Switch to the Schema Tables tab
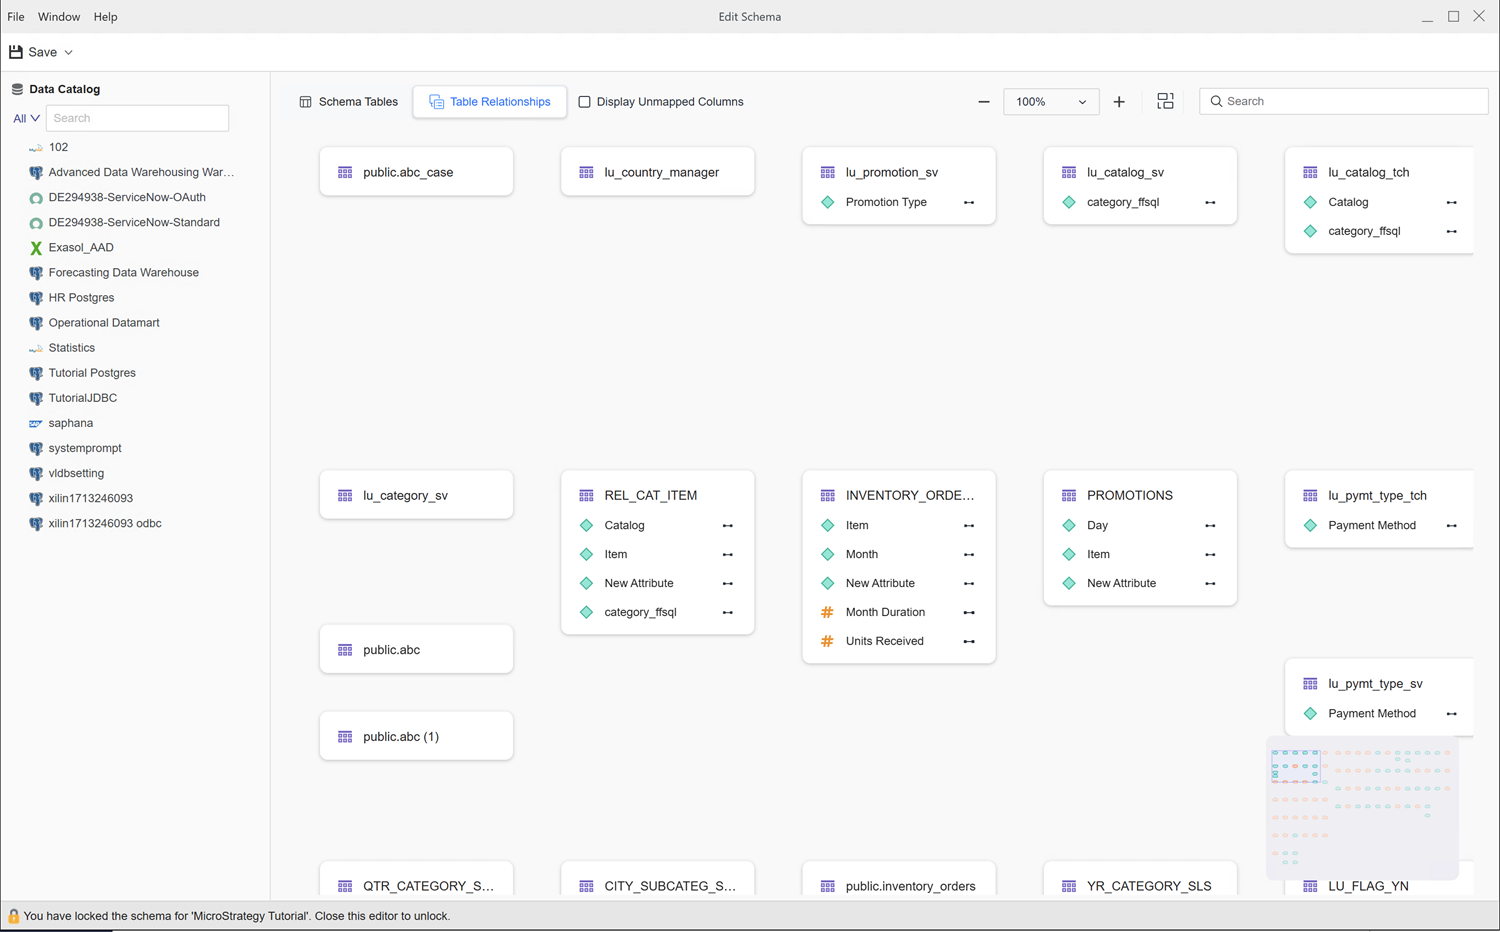This screenshot has height=932, width=1500. tap(348, 102)
